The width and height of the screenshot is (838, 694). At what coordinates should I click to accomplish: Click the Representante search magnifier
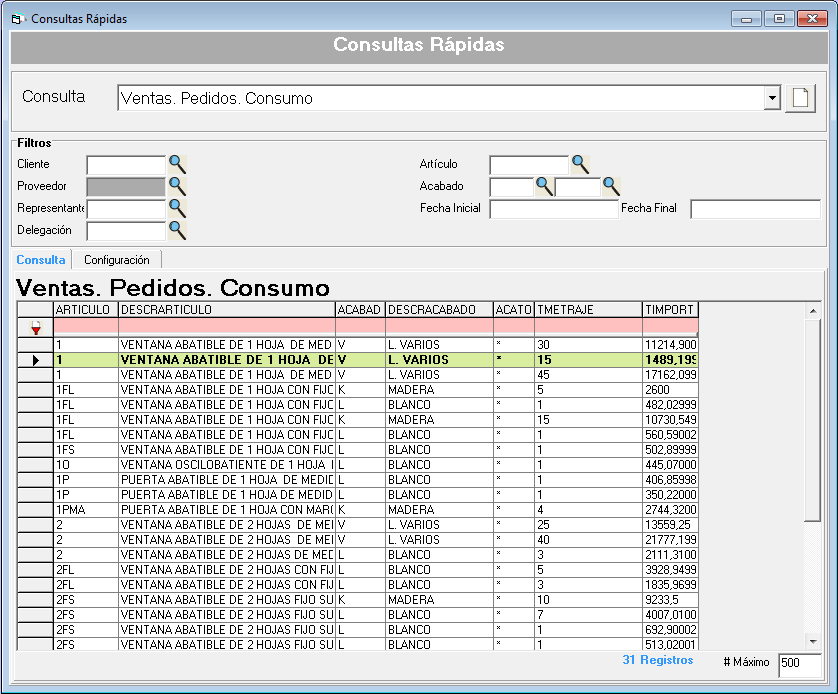click(x=177, y=208)
